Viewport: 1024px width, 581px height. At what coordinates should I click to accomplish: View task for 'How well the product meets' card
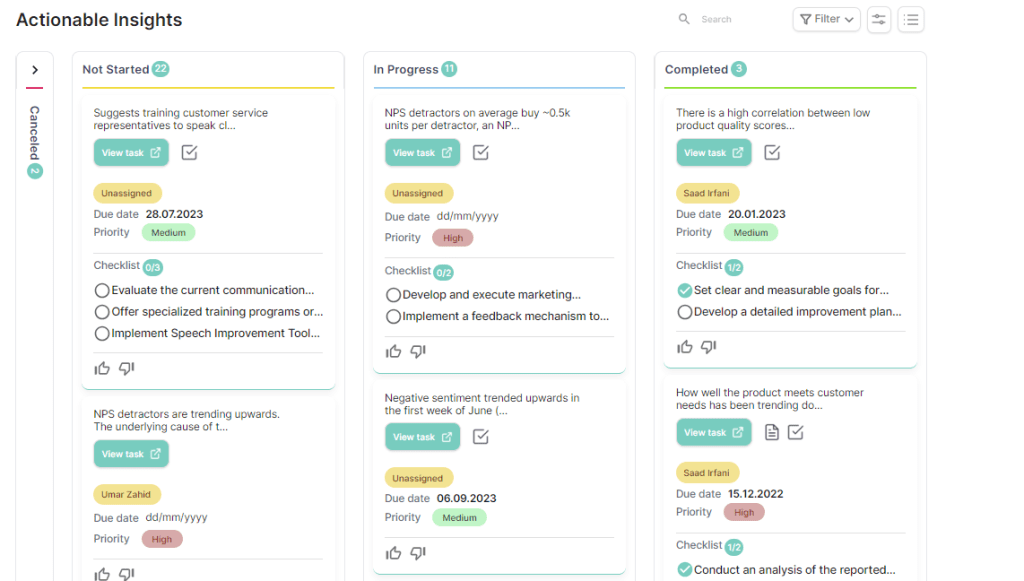pyautogui.click(x=714, y=432)
